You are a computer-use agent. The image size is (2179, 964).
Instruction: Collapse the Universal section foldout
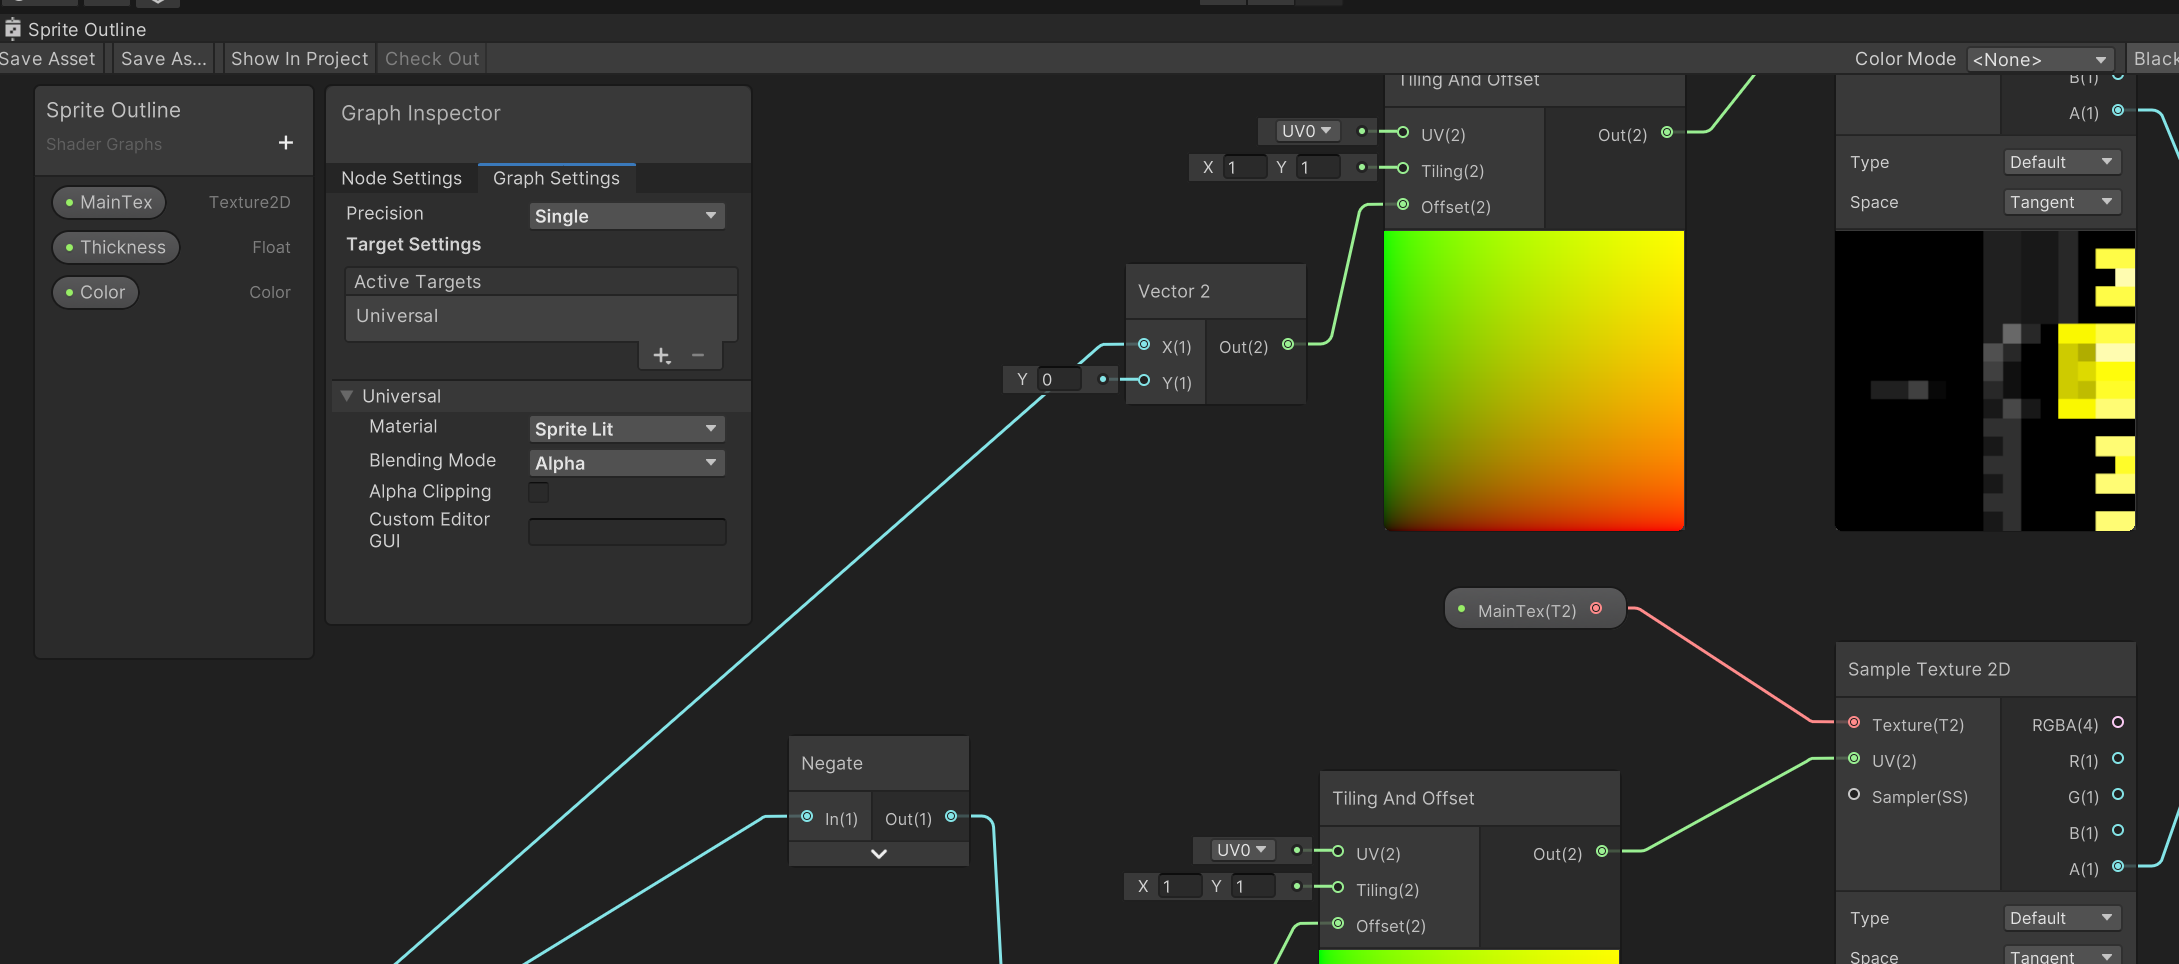347,396
